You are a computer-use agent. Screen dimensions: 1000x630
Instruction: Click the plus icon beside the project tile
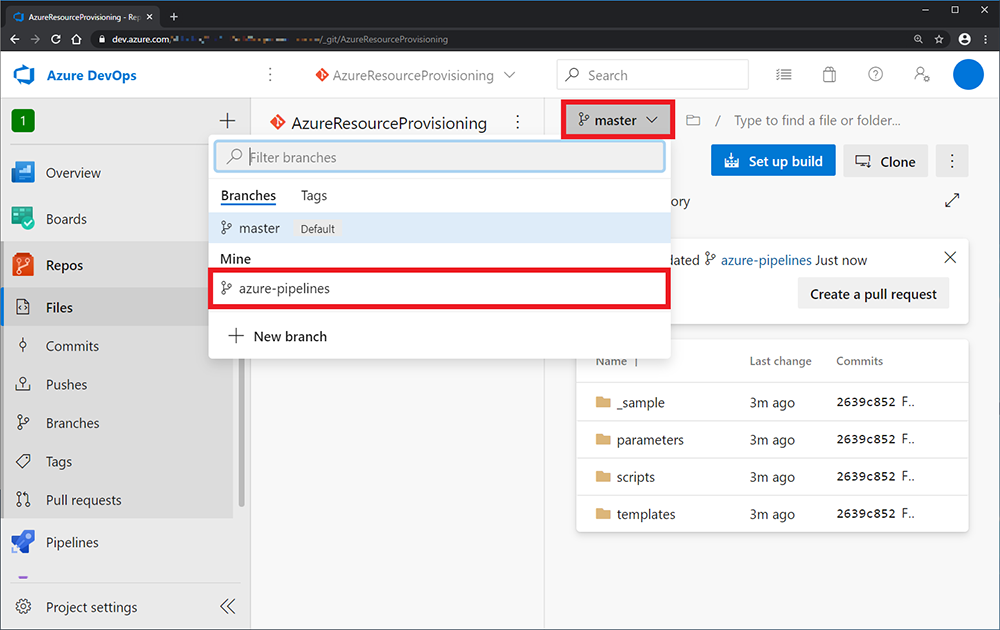click(x=227, y=121)
